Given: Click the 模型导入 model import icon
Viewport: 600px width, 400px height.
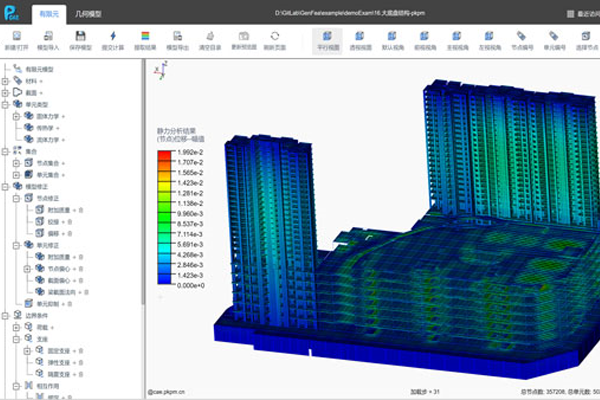Looking at the screenshot, I should 48,38.
